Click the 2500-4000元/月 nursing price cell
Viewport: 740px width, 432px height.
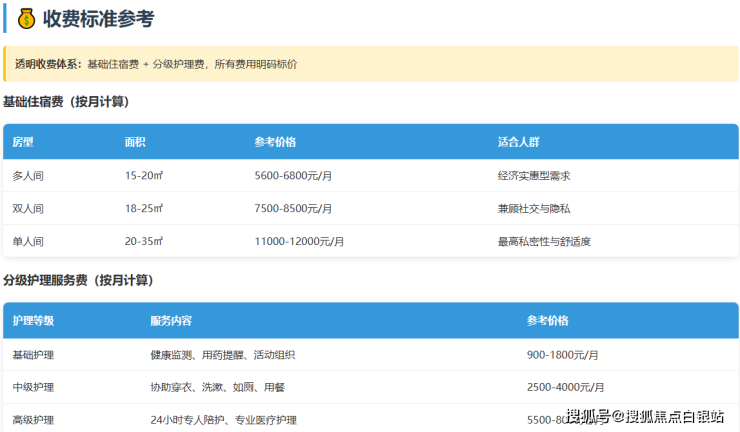[x=565, y=387]
